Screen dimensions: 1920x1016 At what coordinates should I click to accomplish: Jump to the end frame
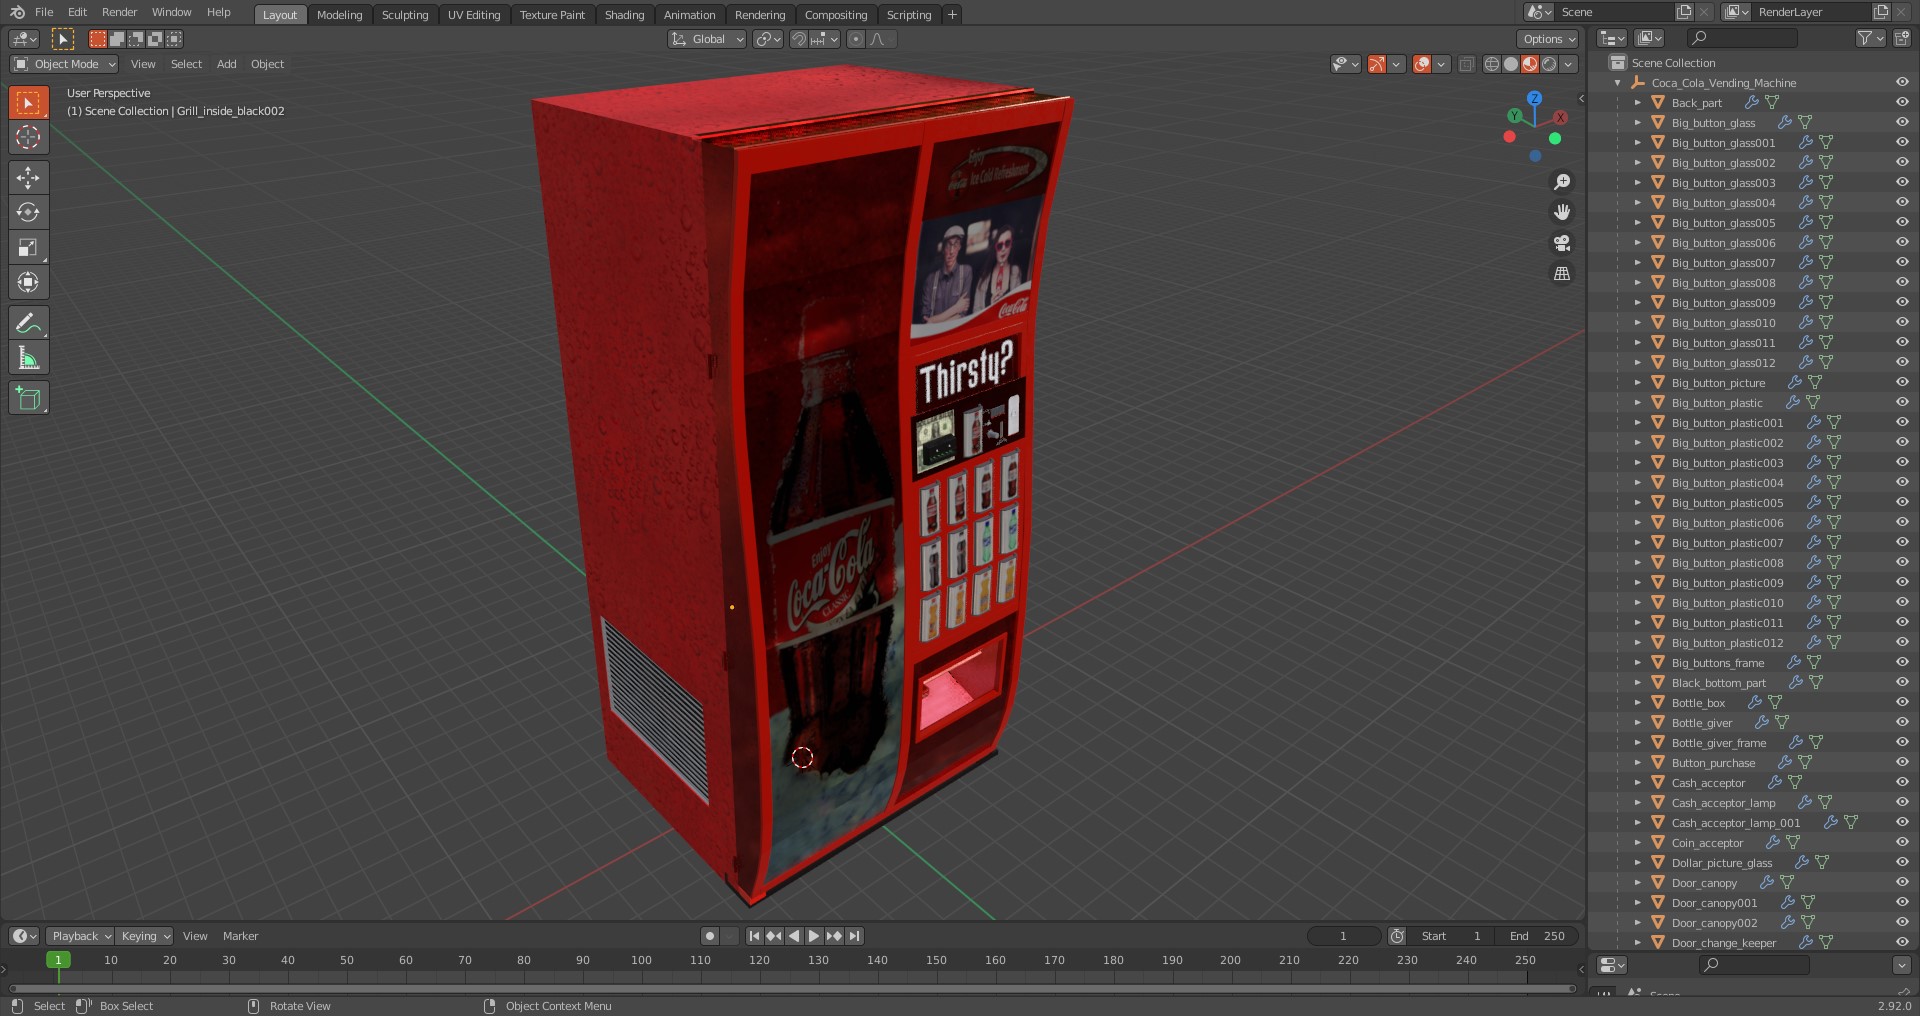point(854,936)
